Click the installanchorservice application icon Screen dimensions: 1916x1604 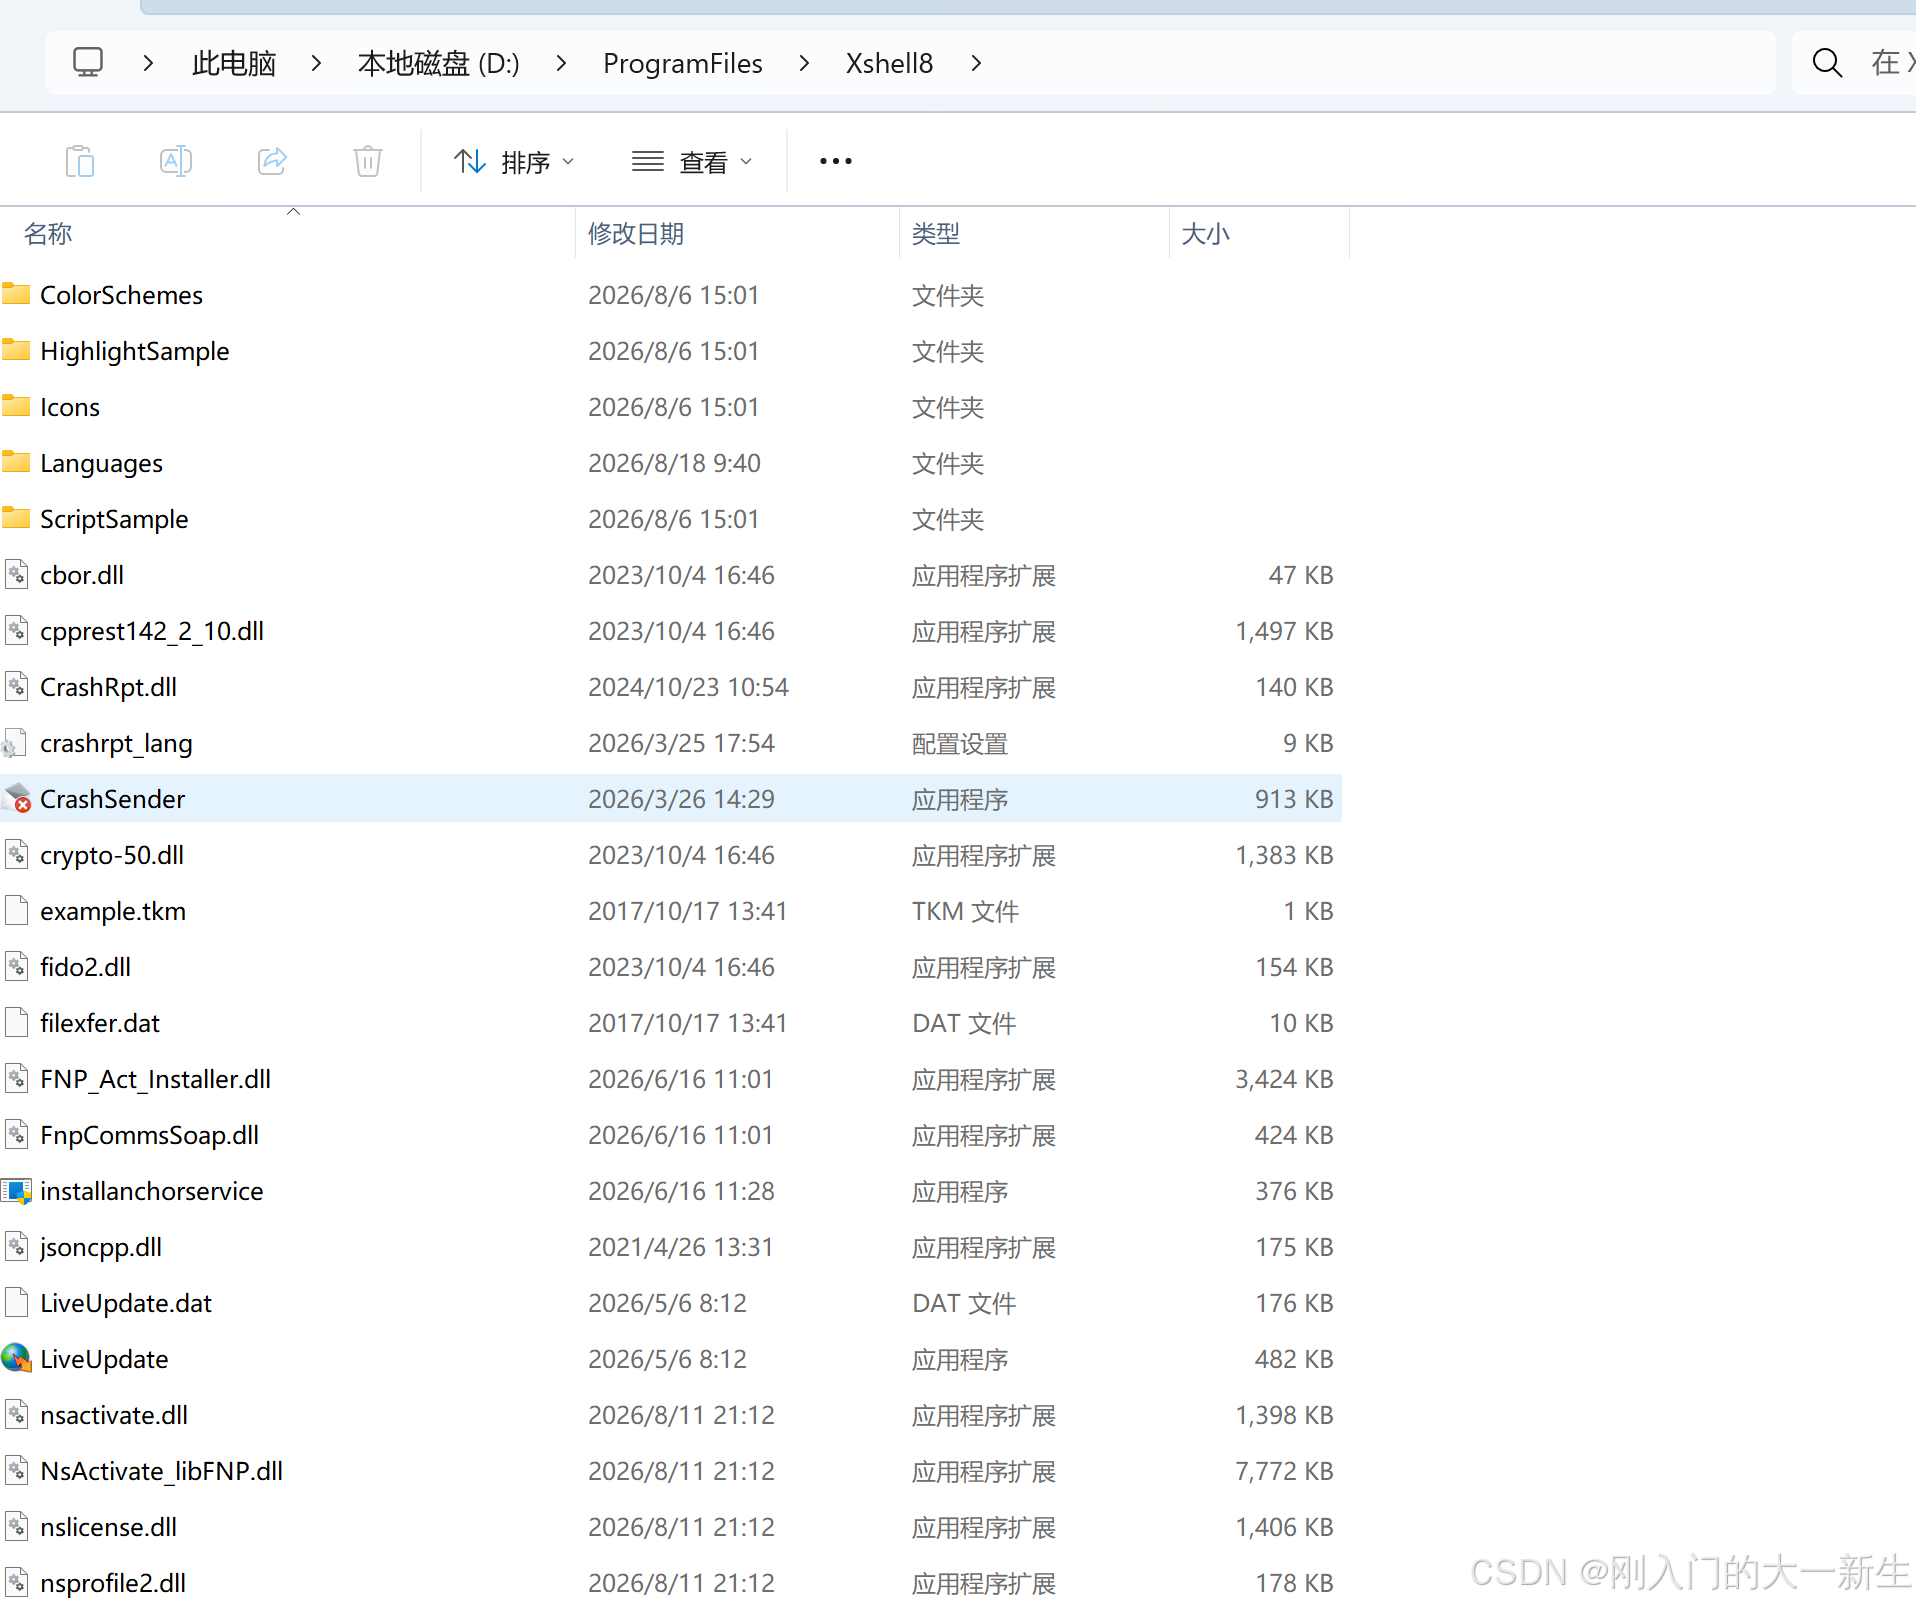point(17,1190)
